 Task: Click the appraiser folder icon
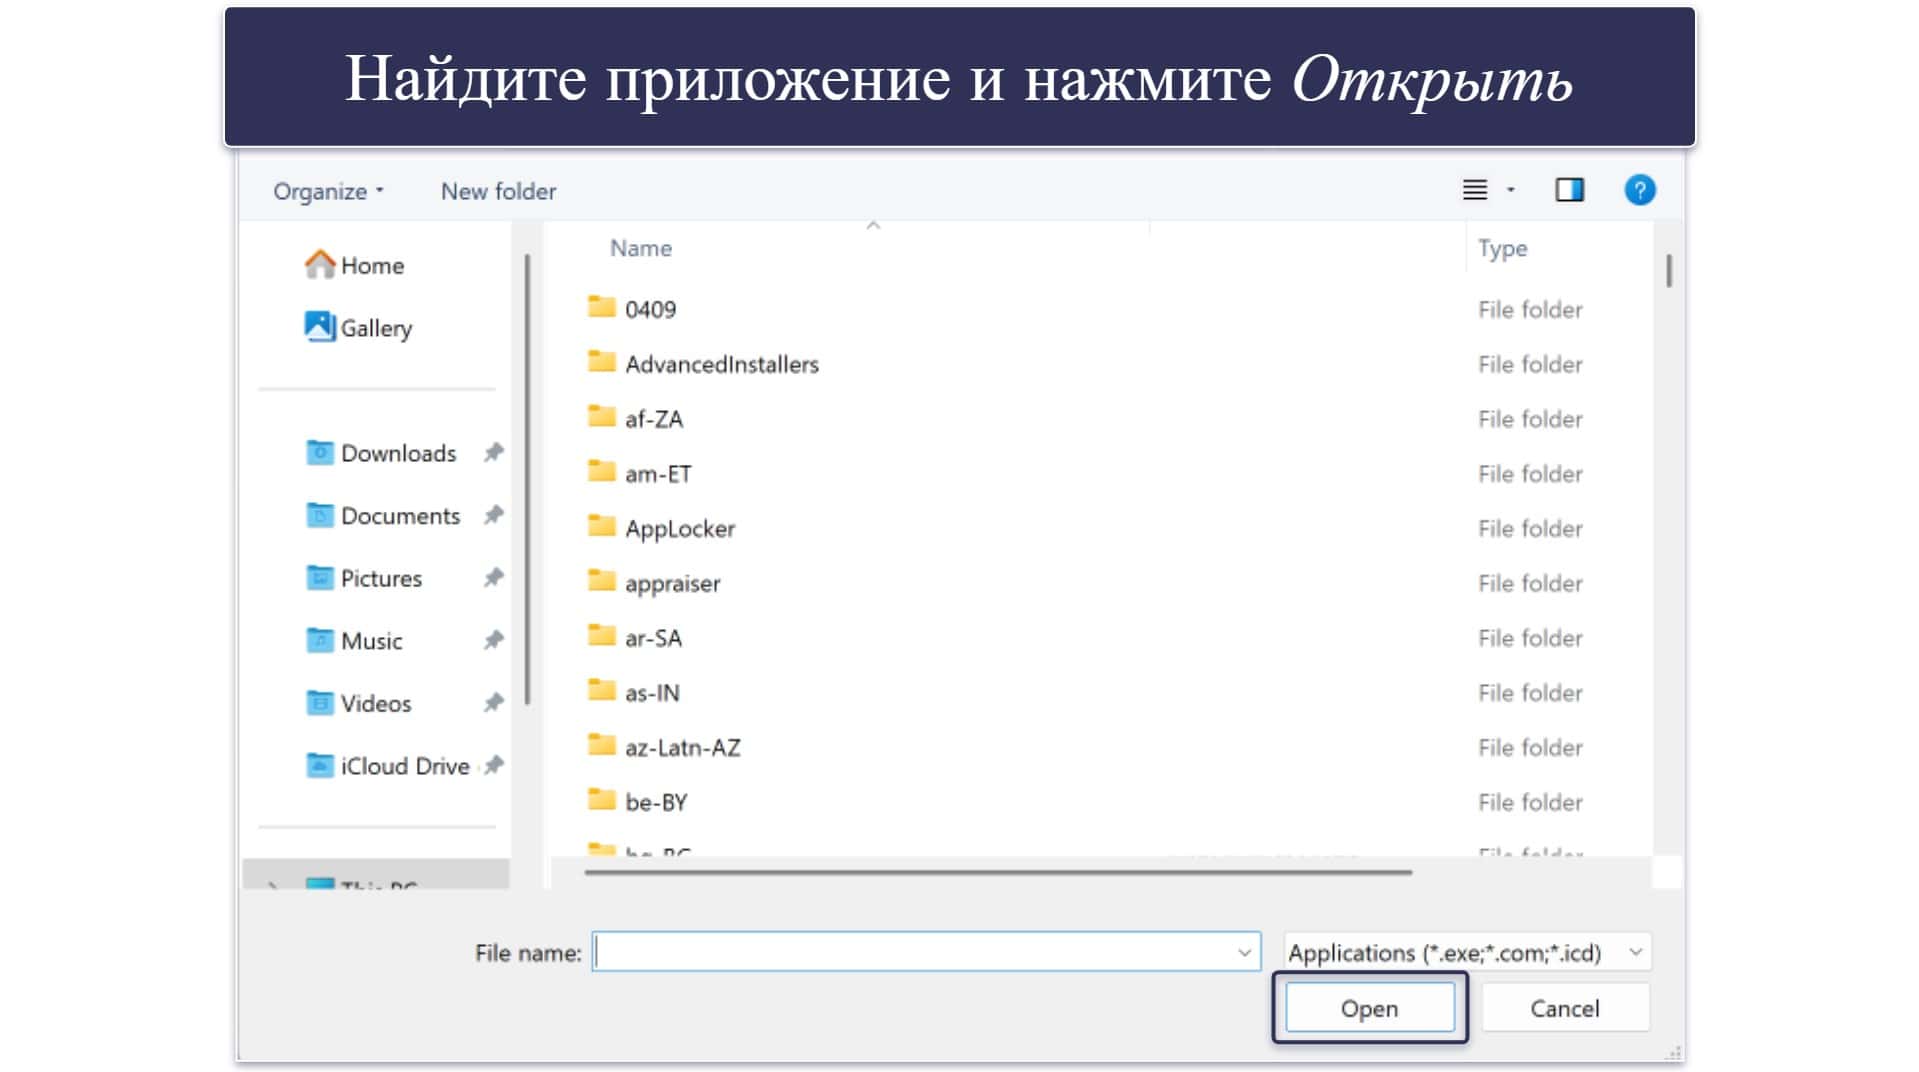(601, 580)
